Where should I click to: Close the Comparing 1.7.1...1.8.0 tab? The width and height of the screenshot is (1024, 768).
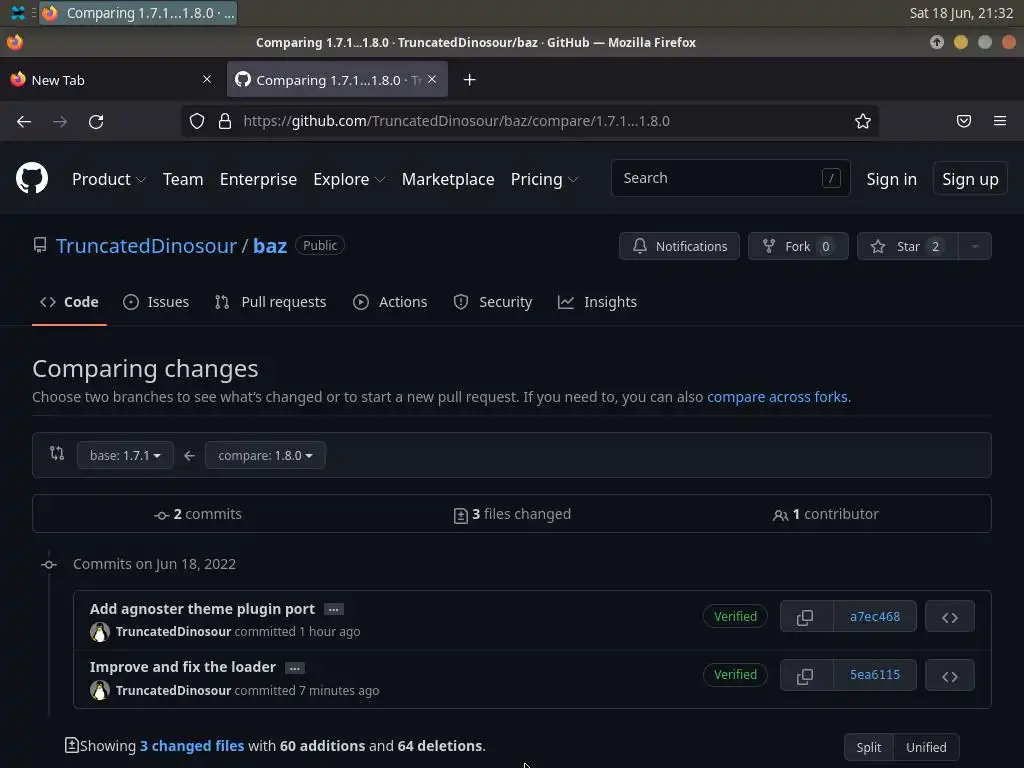[432, 79]
